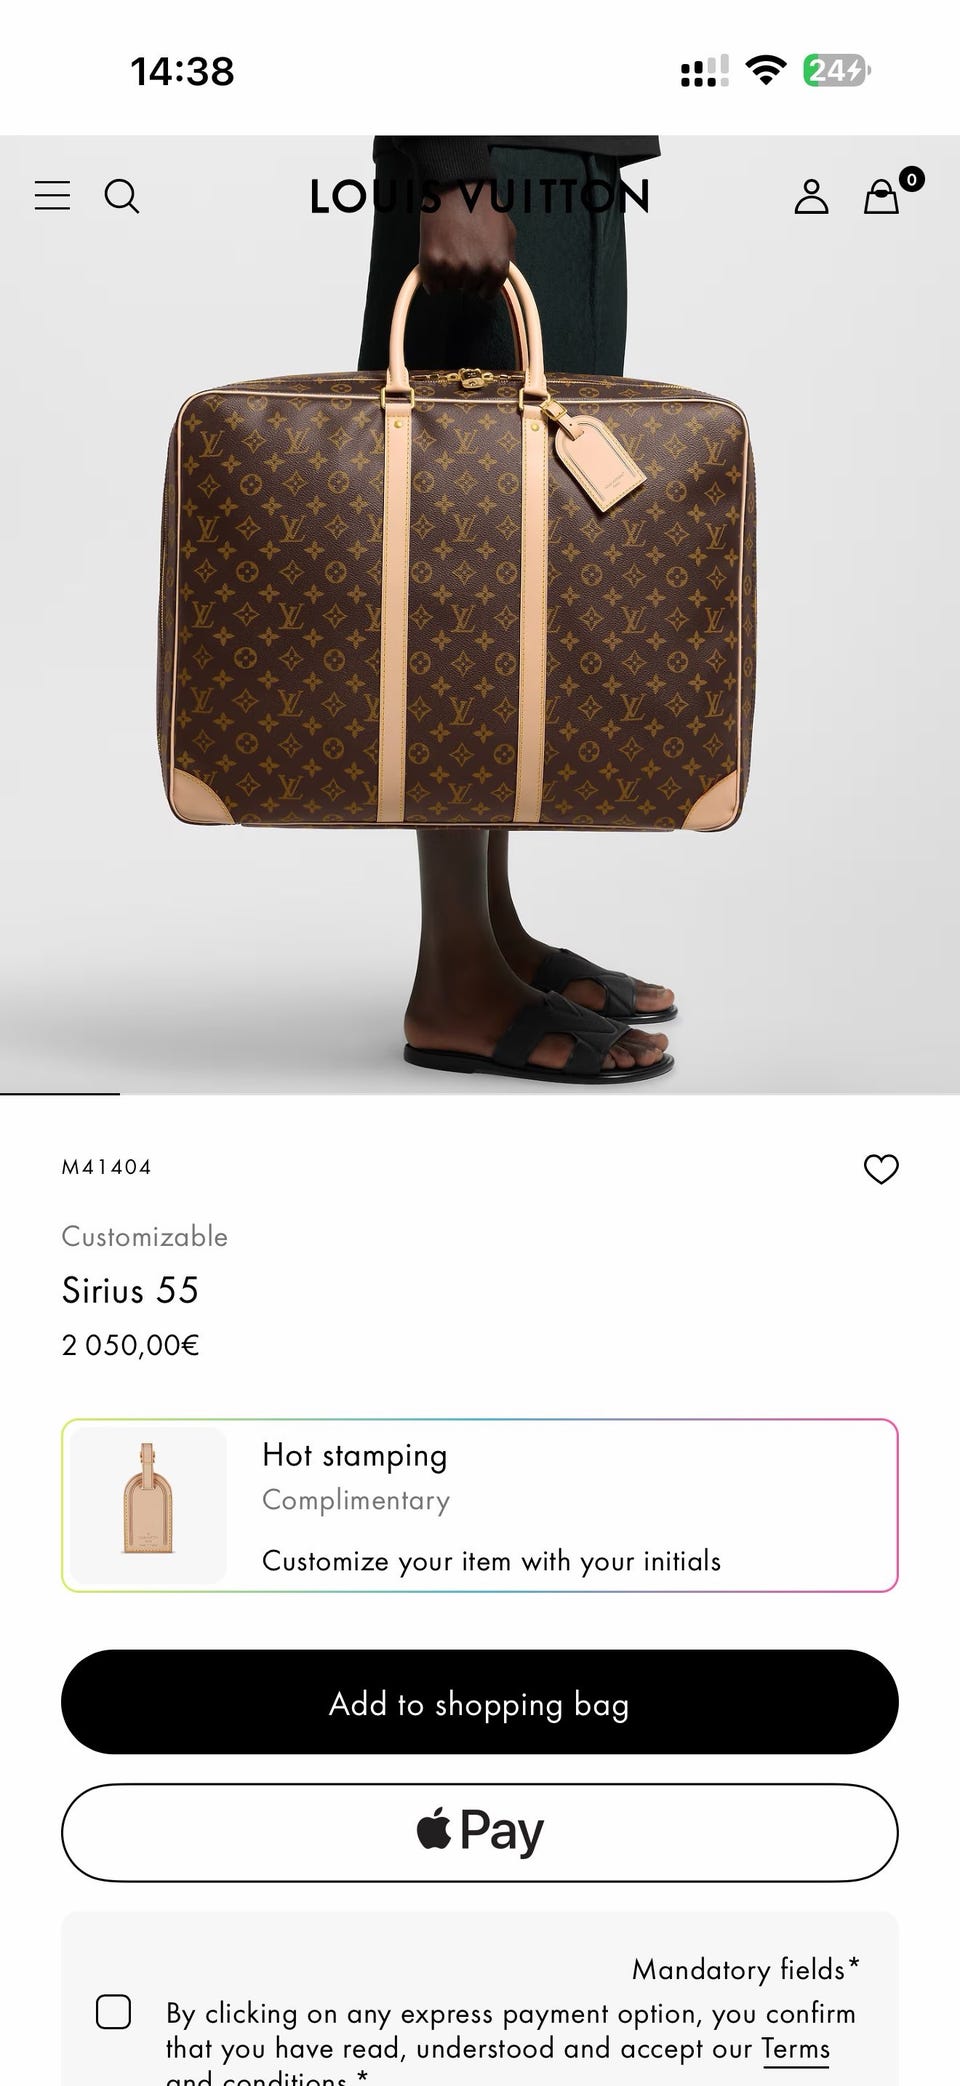Tap the status bar clock
The width and height of the screenshot is (960, 2086).
[182, 71]
